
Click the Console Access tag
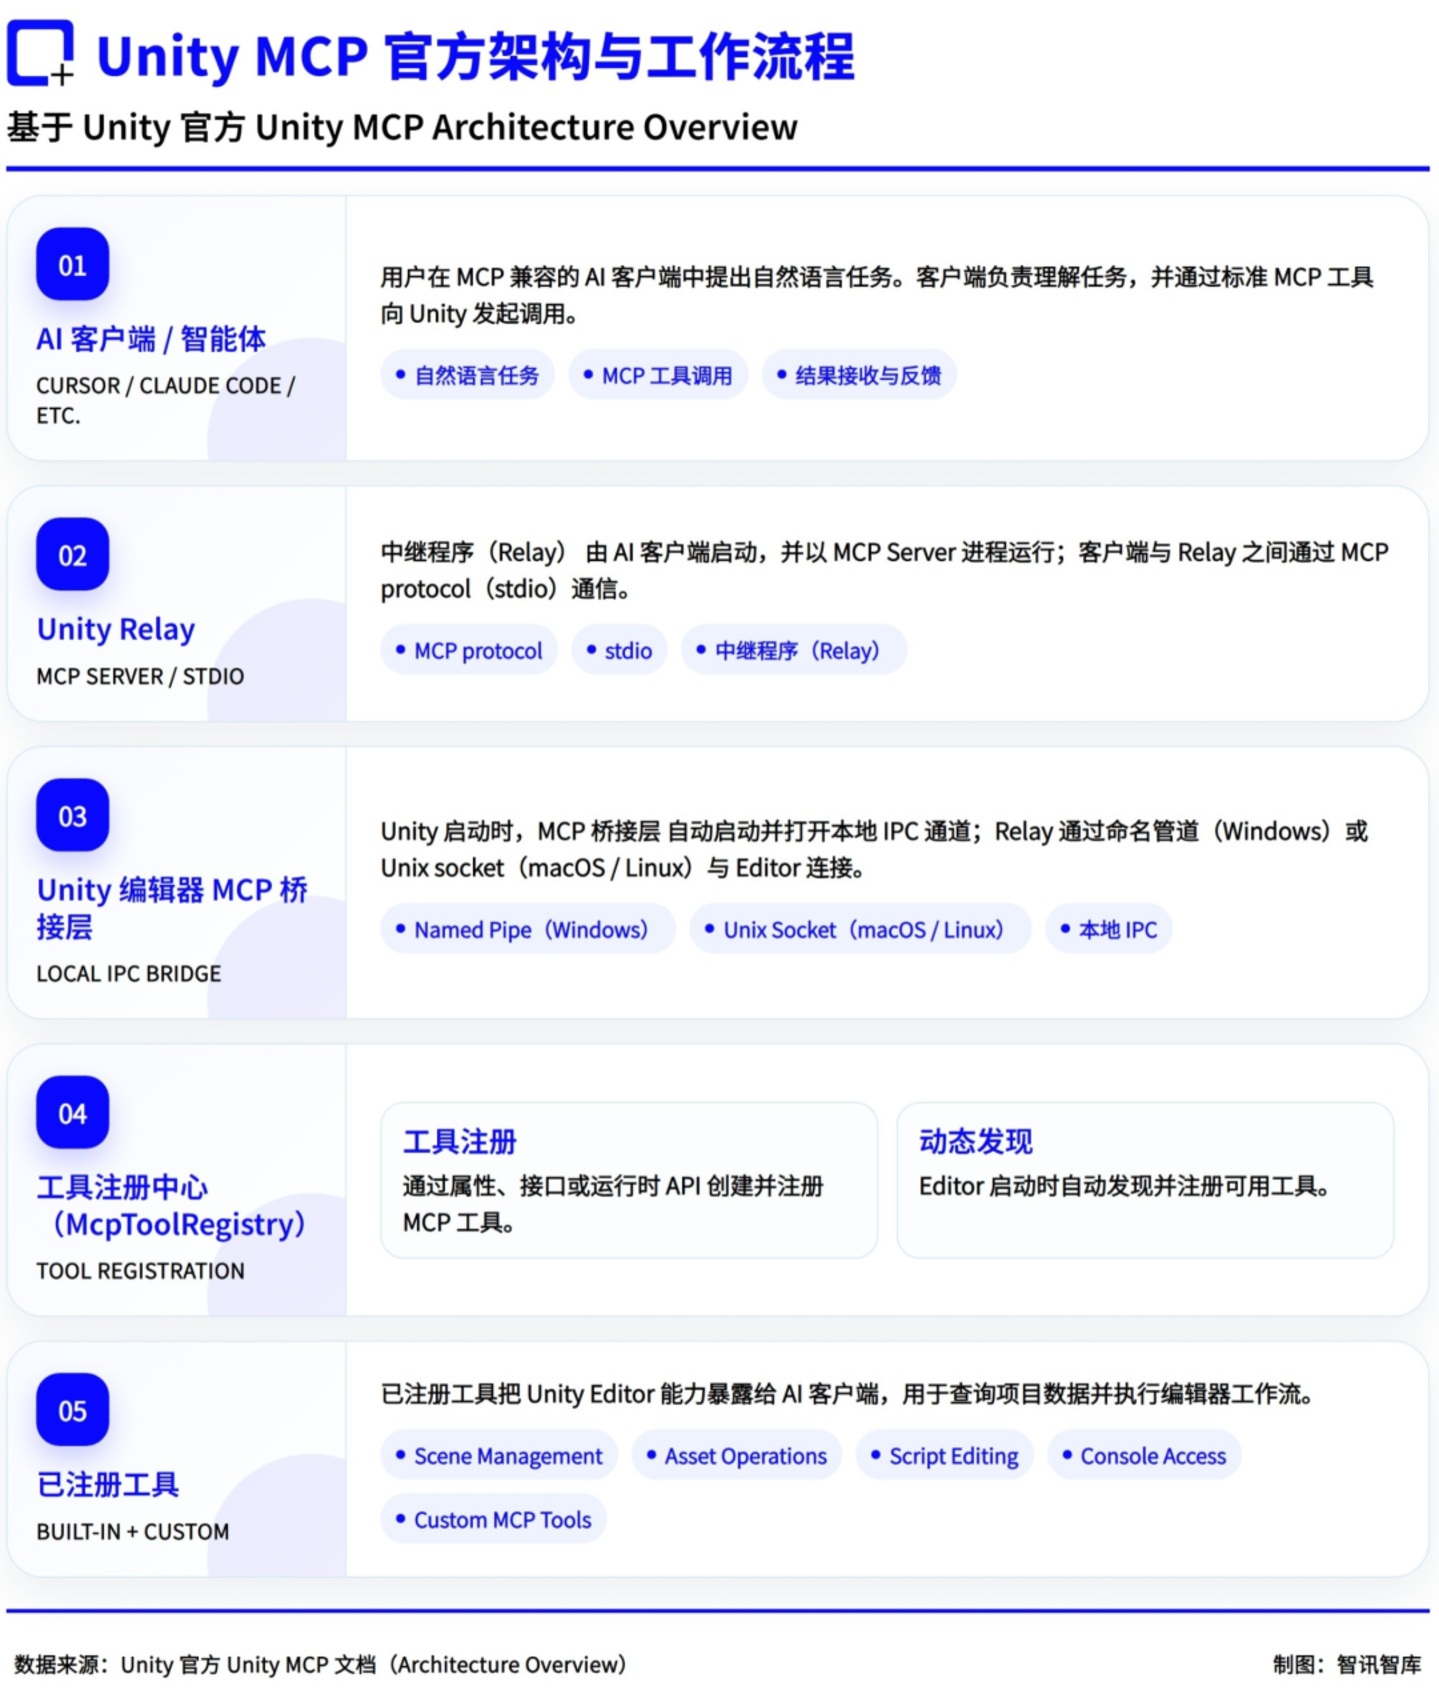1144,1456
